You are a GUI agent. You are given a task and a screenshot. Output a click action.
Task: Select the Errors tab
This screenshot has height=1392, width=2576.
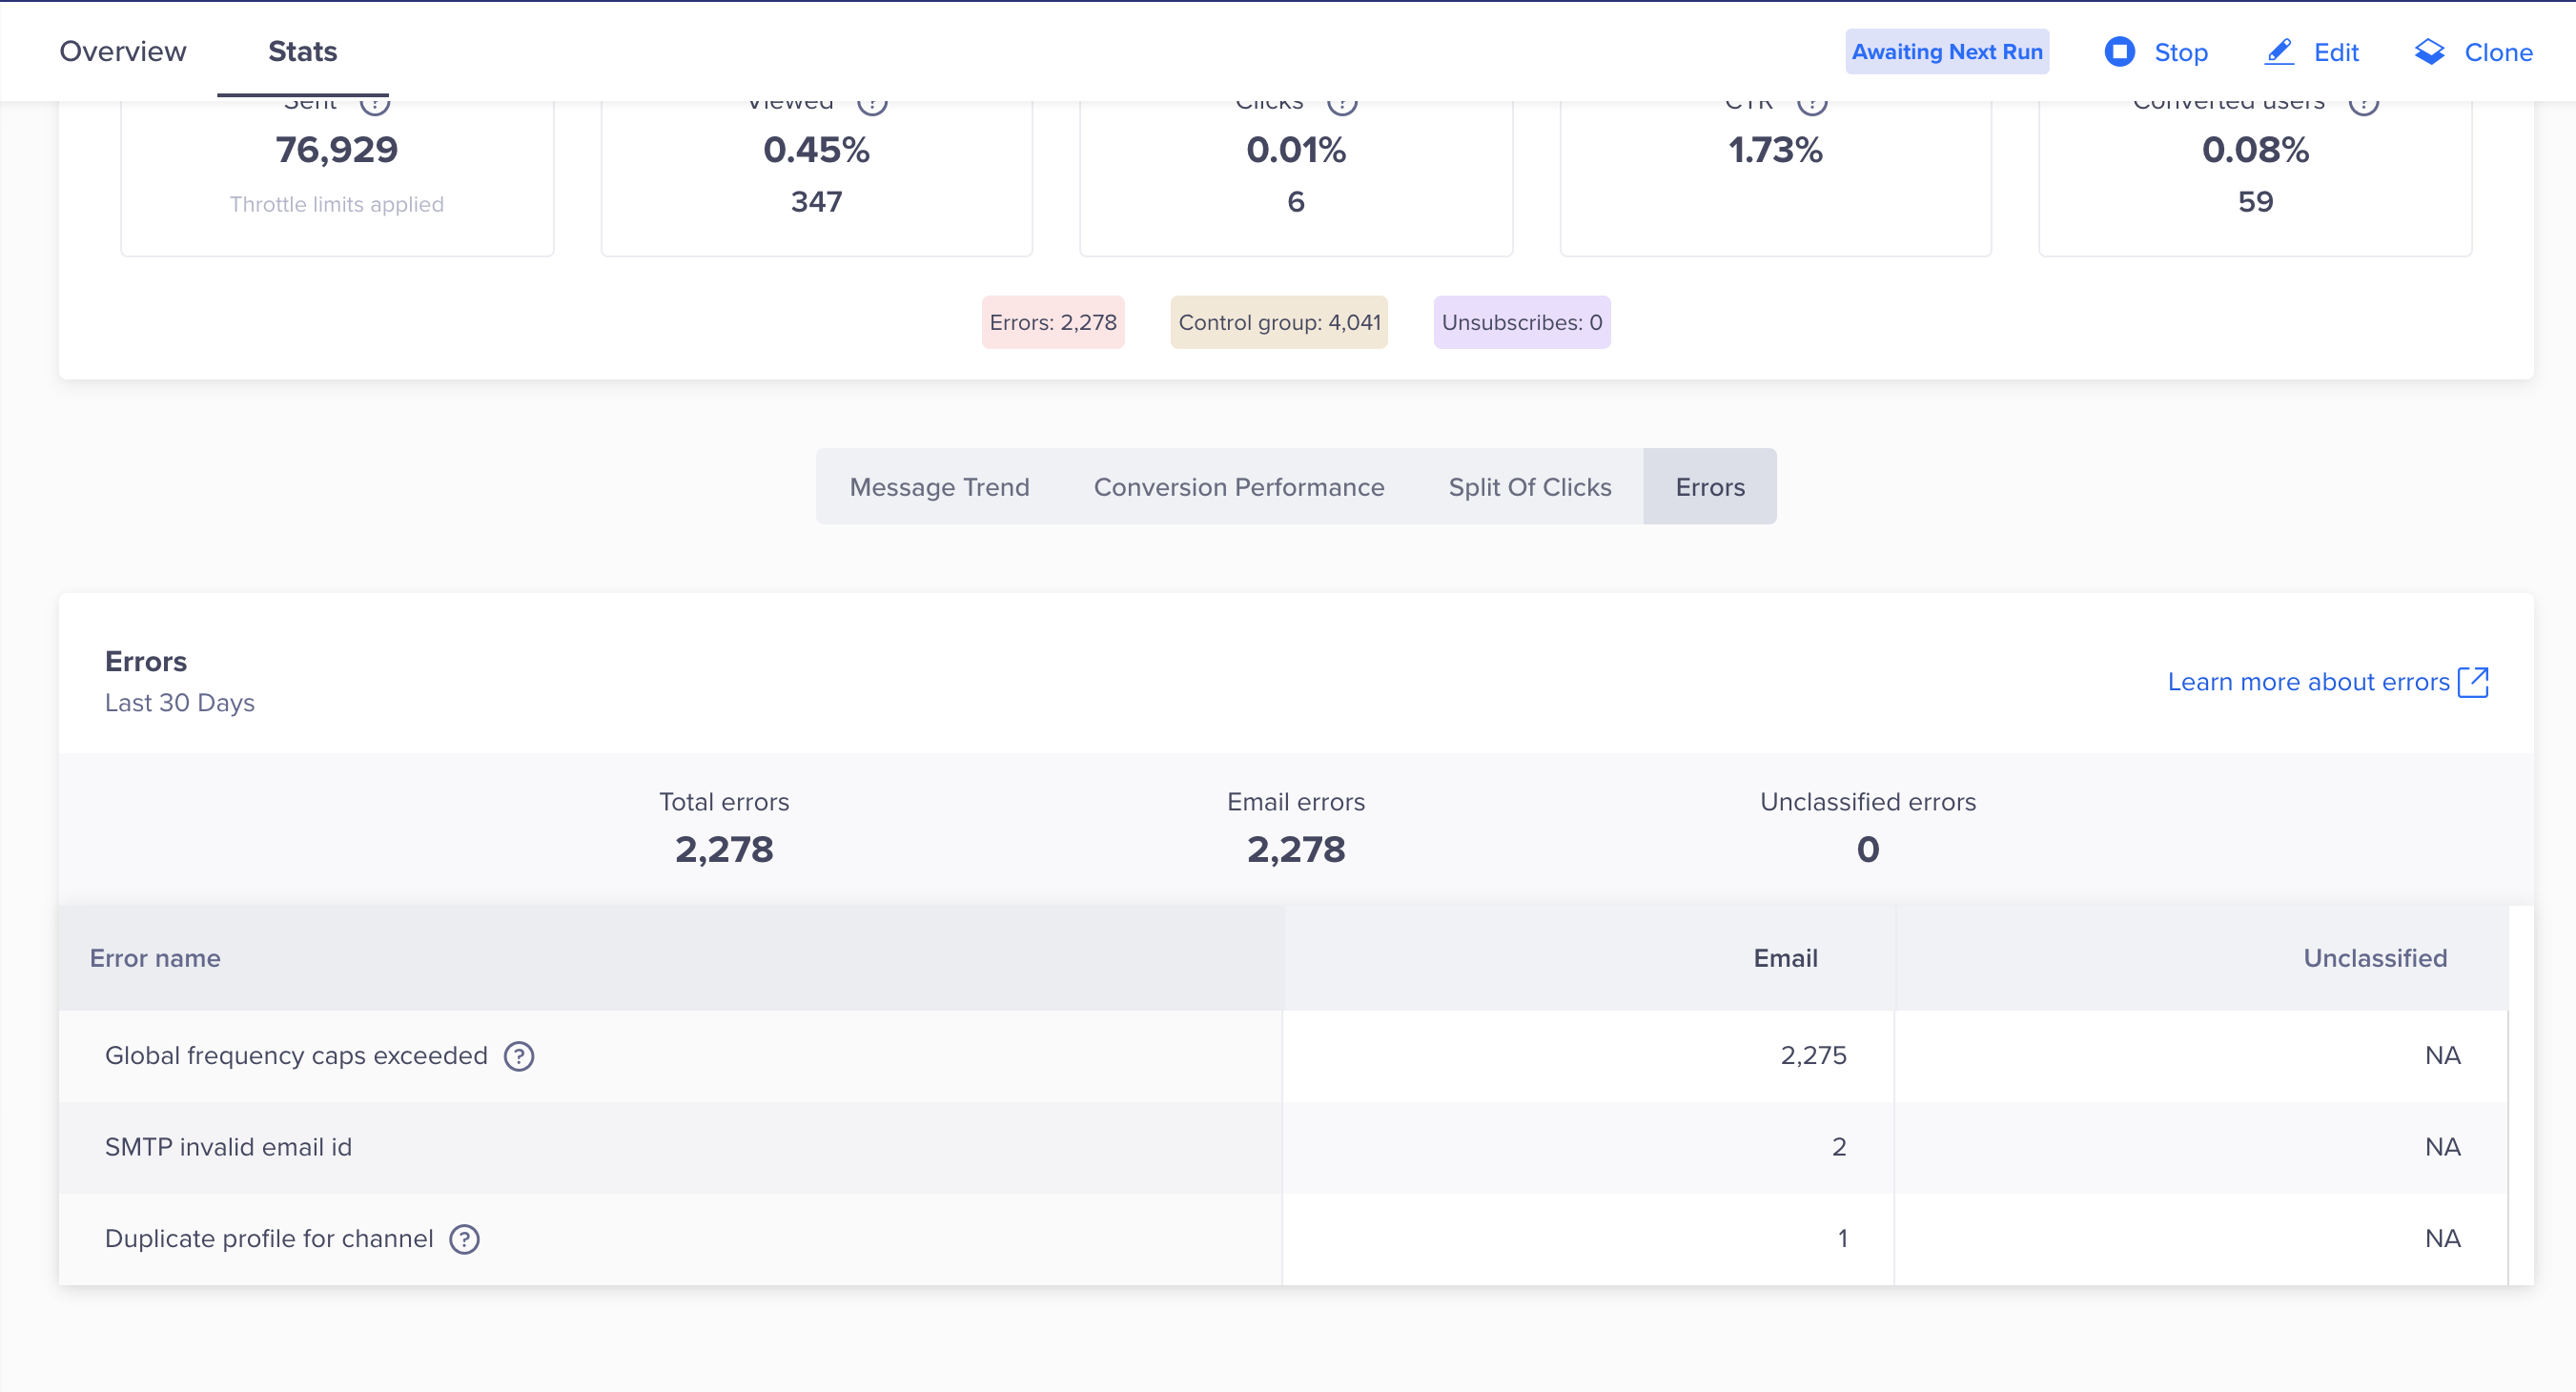pos(1710,487)
